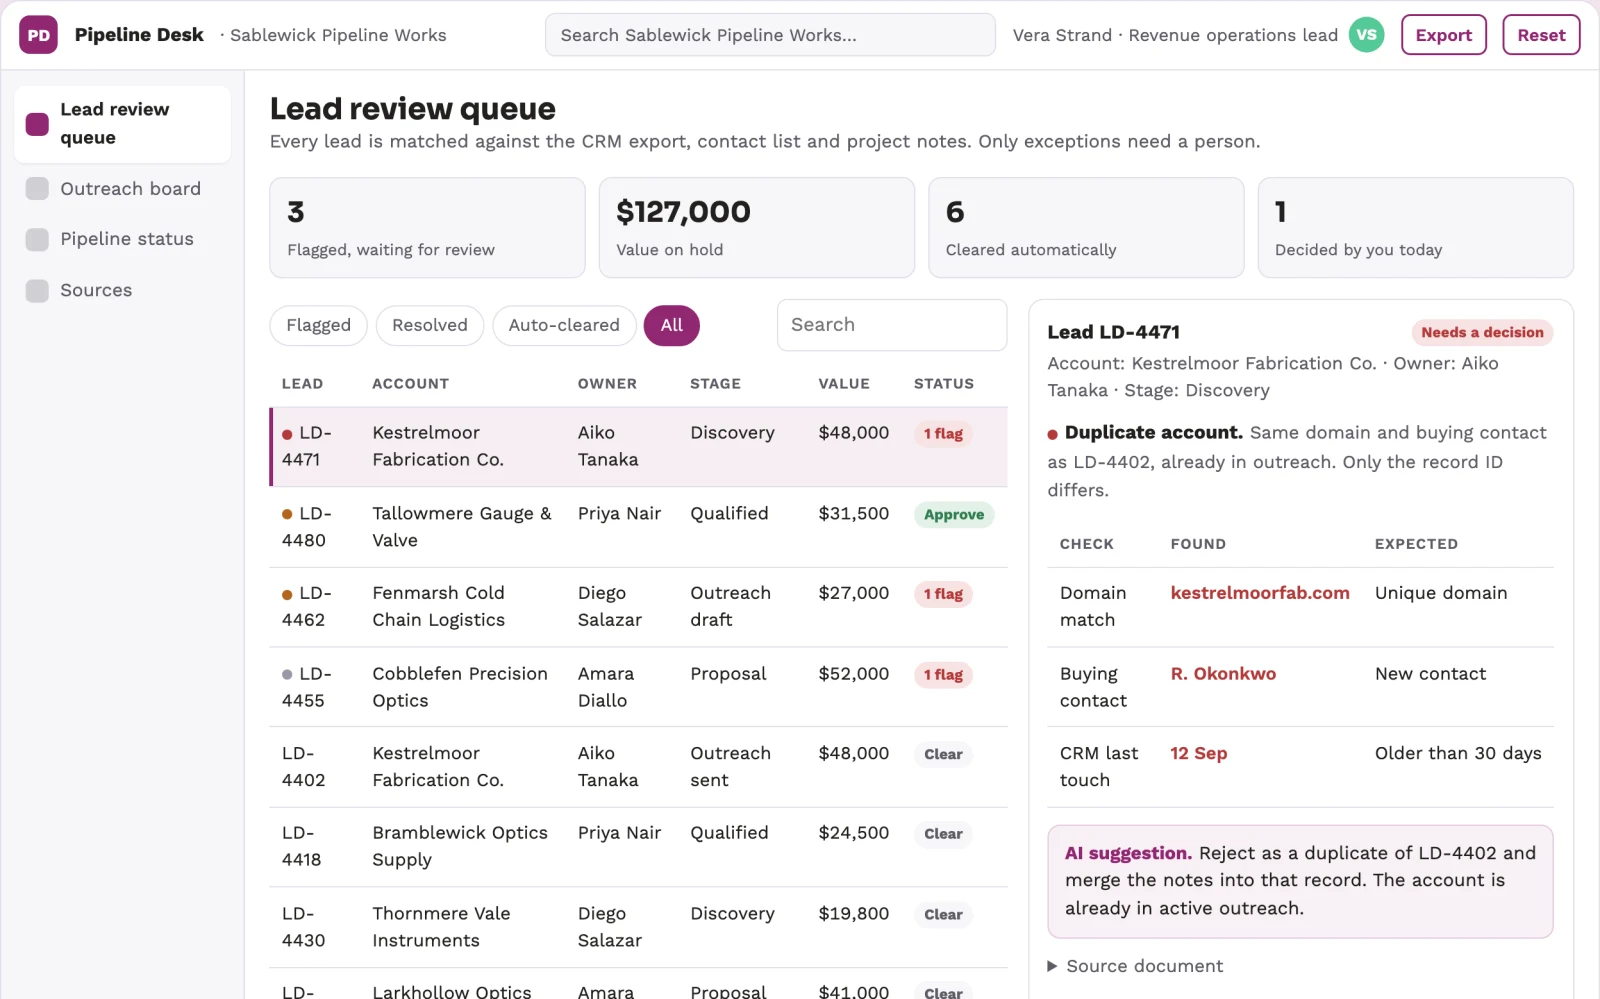Viewport: 1600px width, 999px height.
Task: Click the Sources sidebar icon
Action: 37,290
